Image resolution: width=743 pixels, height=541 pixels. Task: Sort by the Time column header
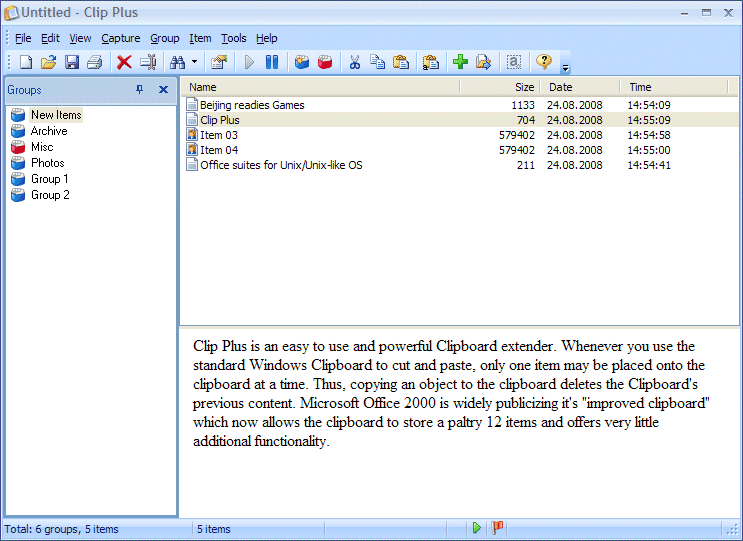674,87
